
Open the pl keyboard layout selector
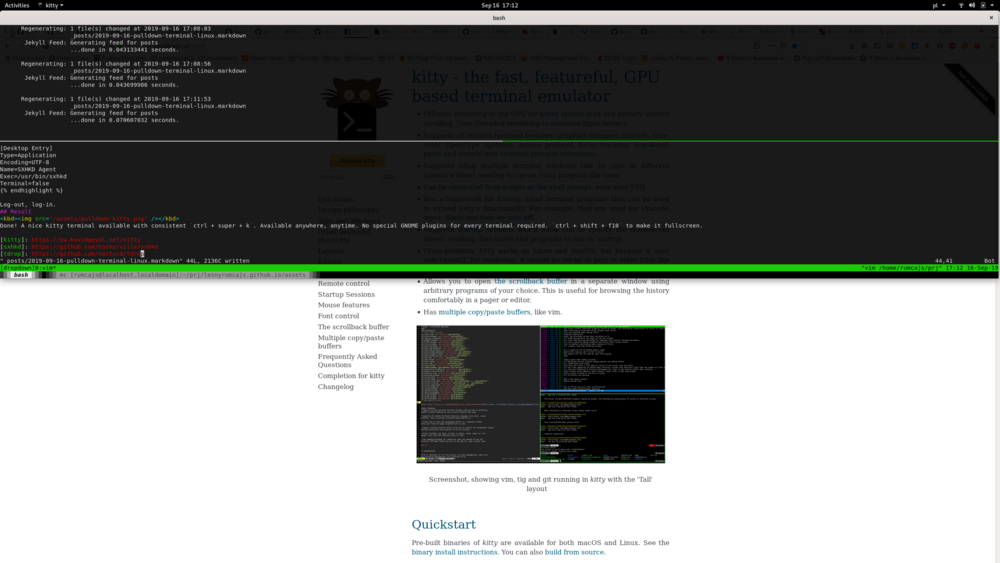938,5
